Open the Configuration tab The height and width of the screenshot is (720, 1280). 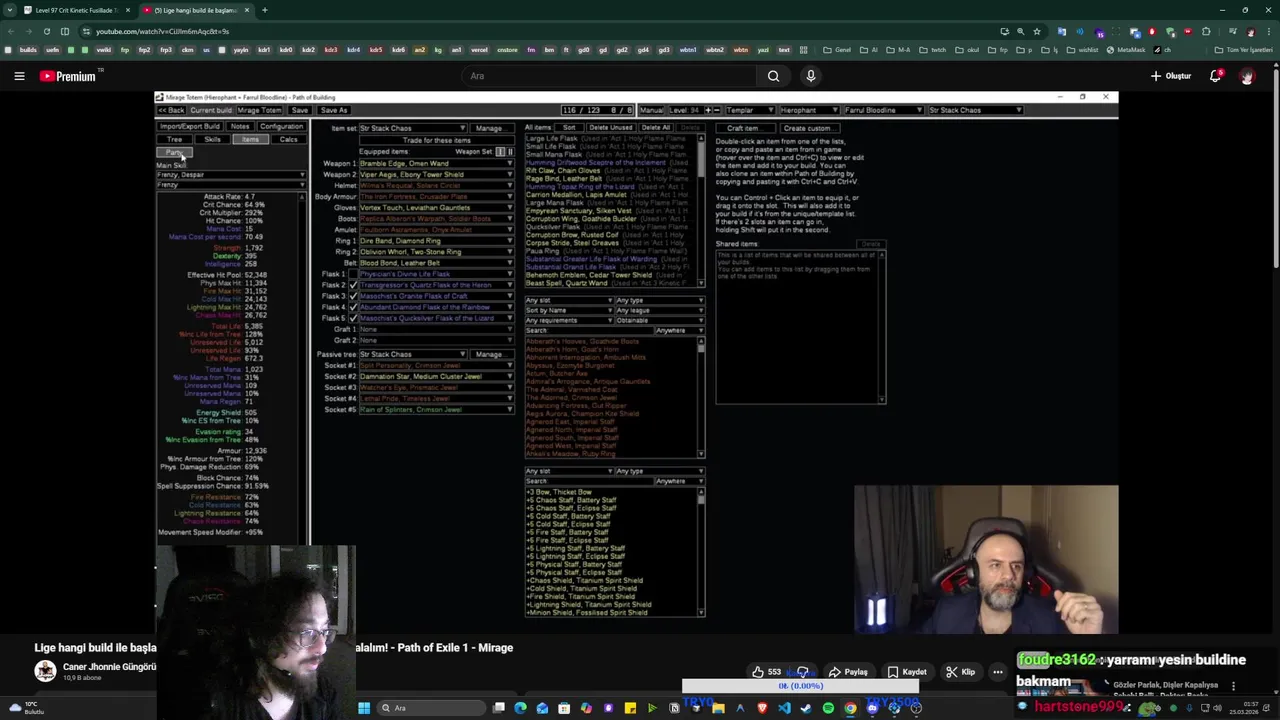[281, 126]
